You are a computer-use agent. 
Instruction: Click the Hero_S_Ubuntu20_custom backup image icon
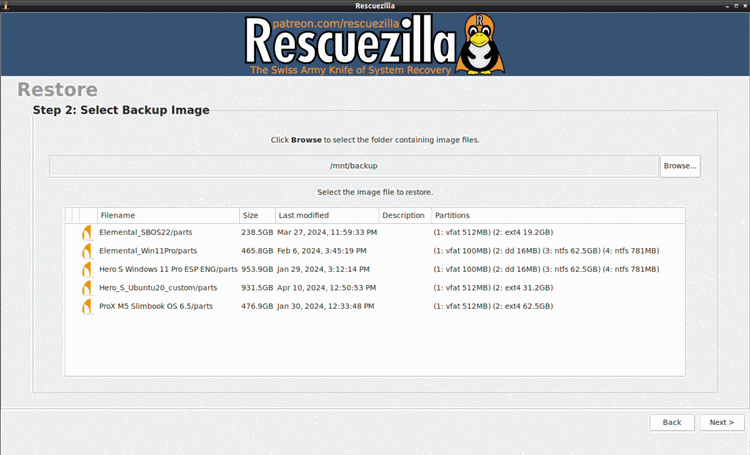point(86,288)
